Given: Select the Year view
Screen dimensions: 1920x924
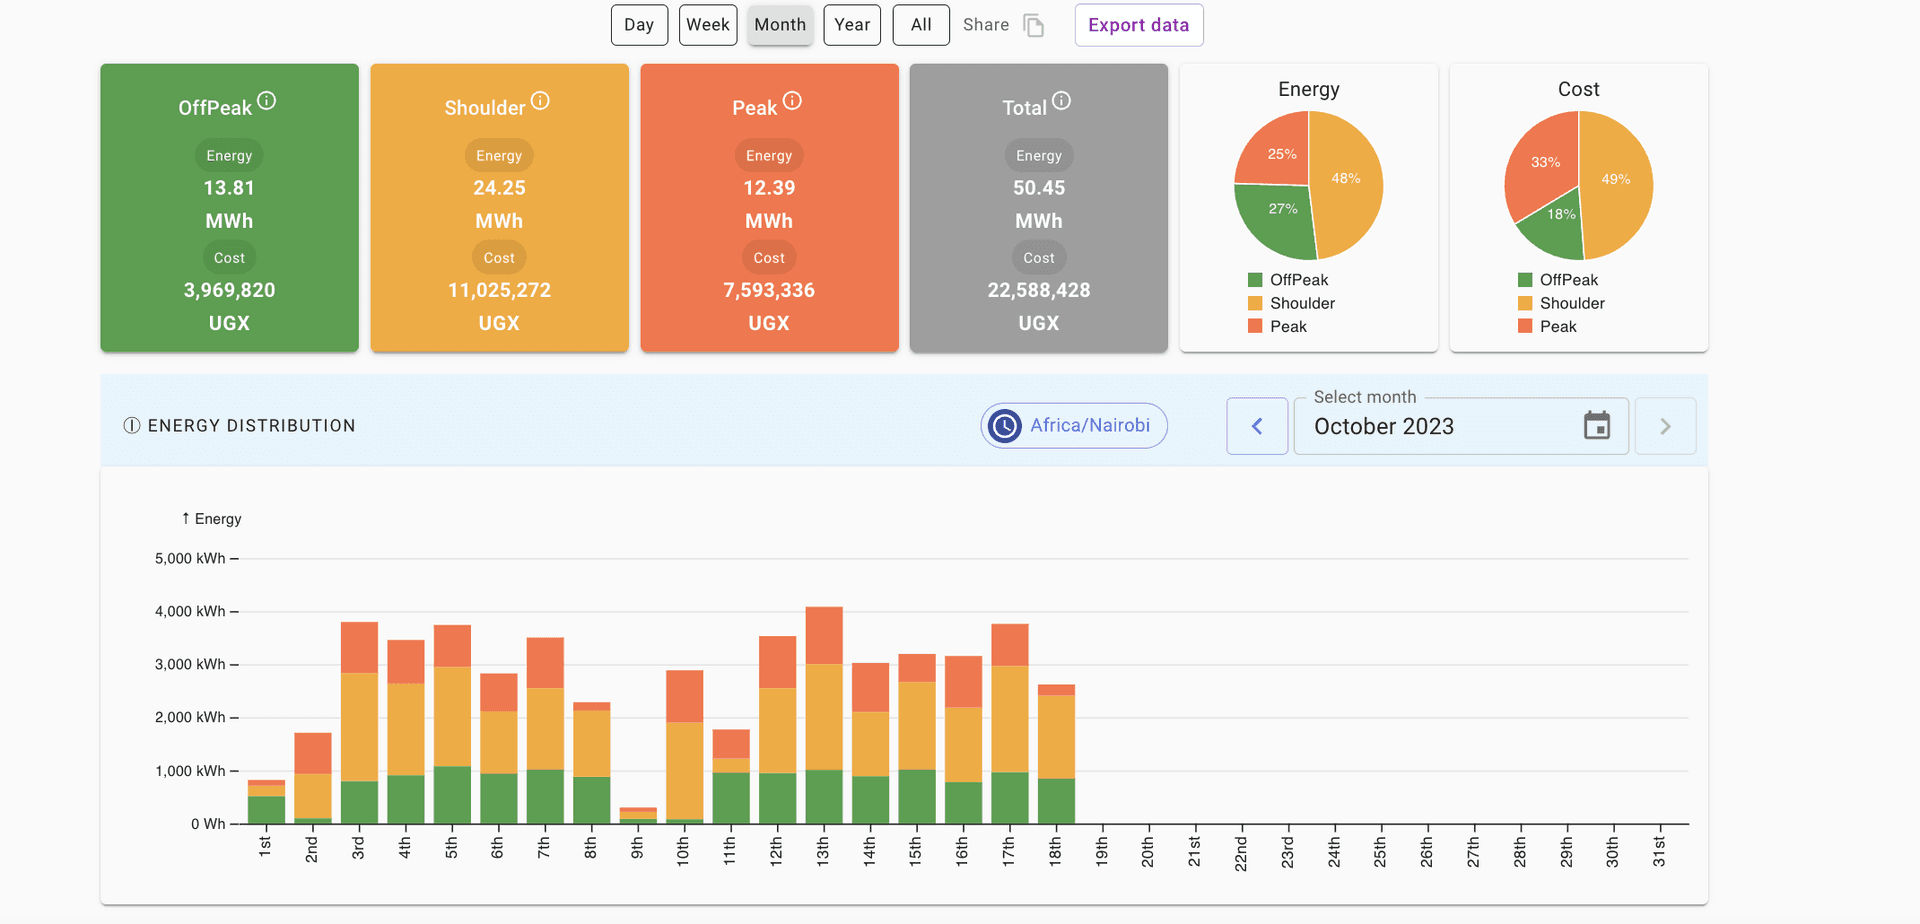Looking at the screenshot, I should coord(852,25).
